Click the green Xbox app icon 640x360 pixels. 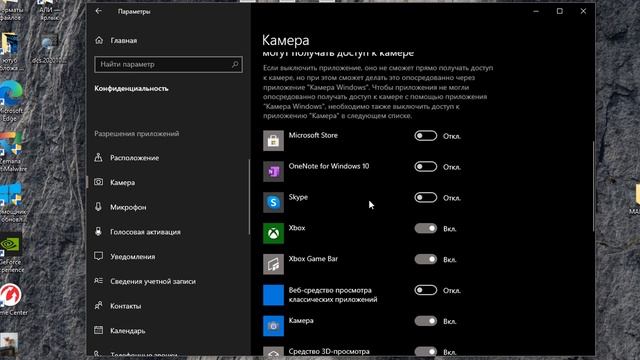(273, 233)
